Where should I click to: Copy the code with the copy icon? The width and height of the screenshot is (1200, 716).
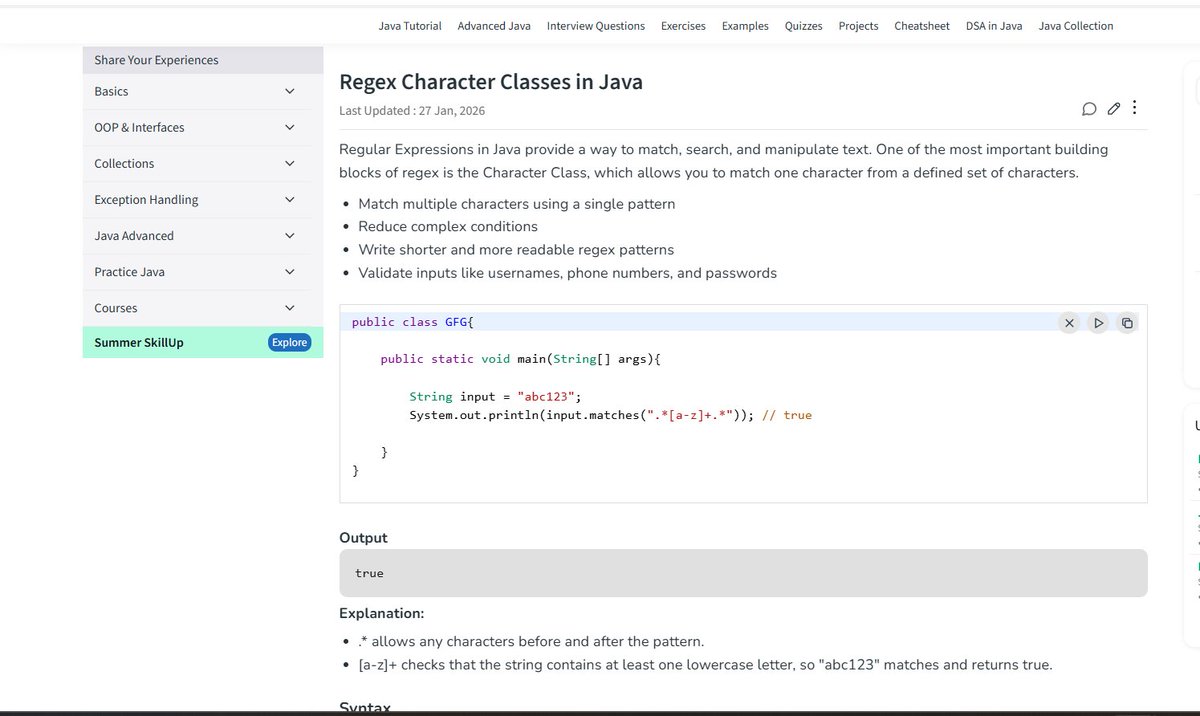pos(1127,323)
